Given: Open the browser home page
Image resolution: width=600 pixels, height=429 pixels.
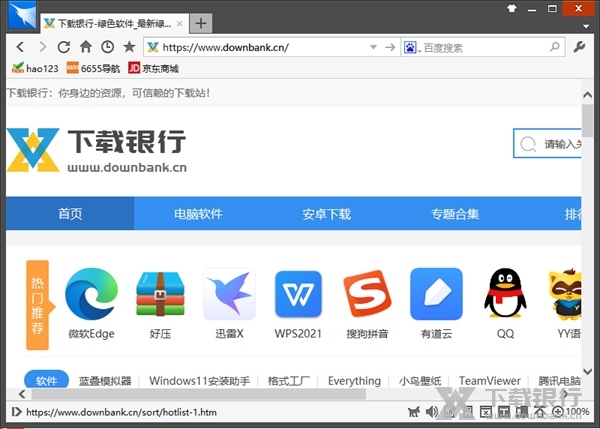Looking at the screenshot, I should (x=86, y=47).
